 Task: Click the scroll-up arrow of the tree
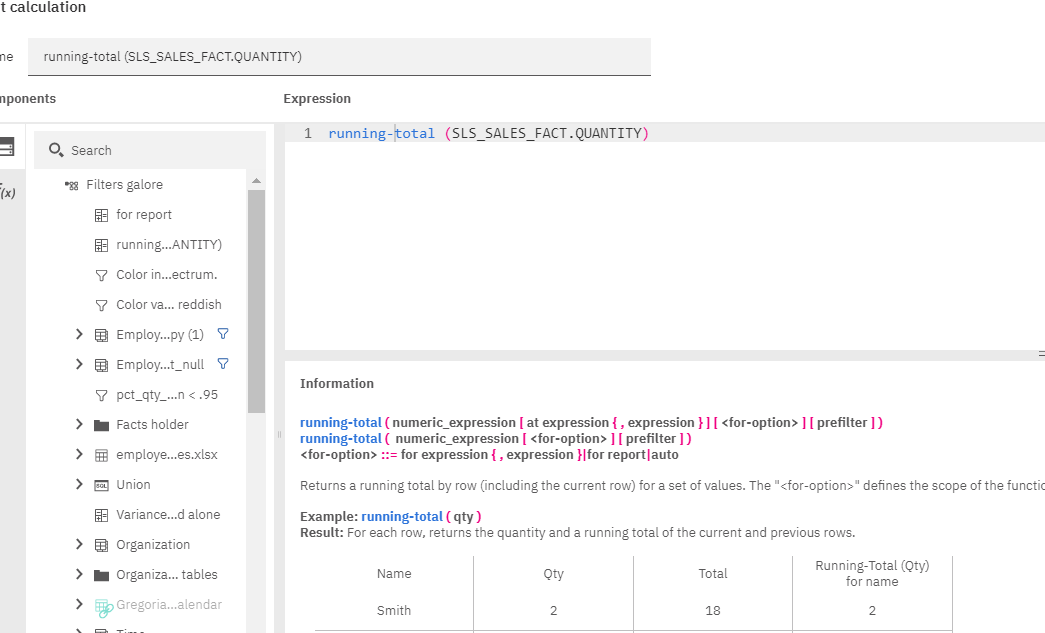(257, 181)
